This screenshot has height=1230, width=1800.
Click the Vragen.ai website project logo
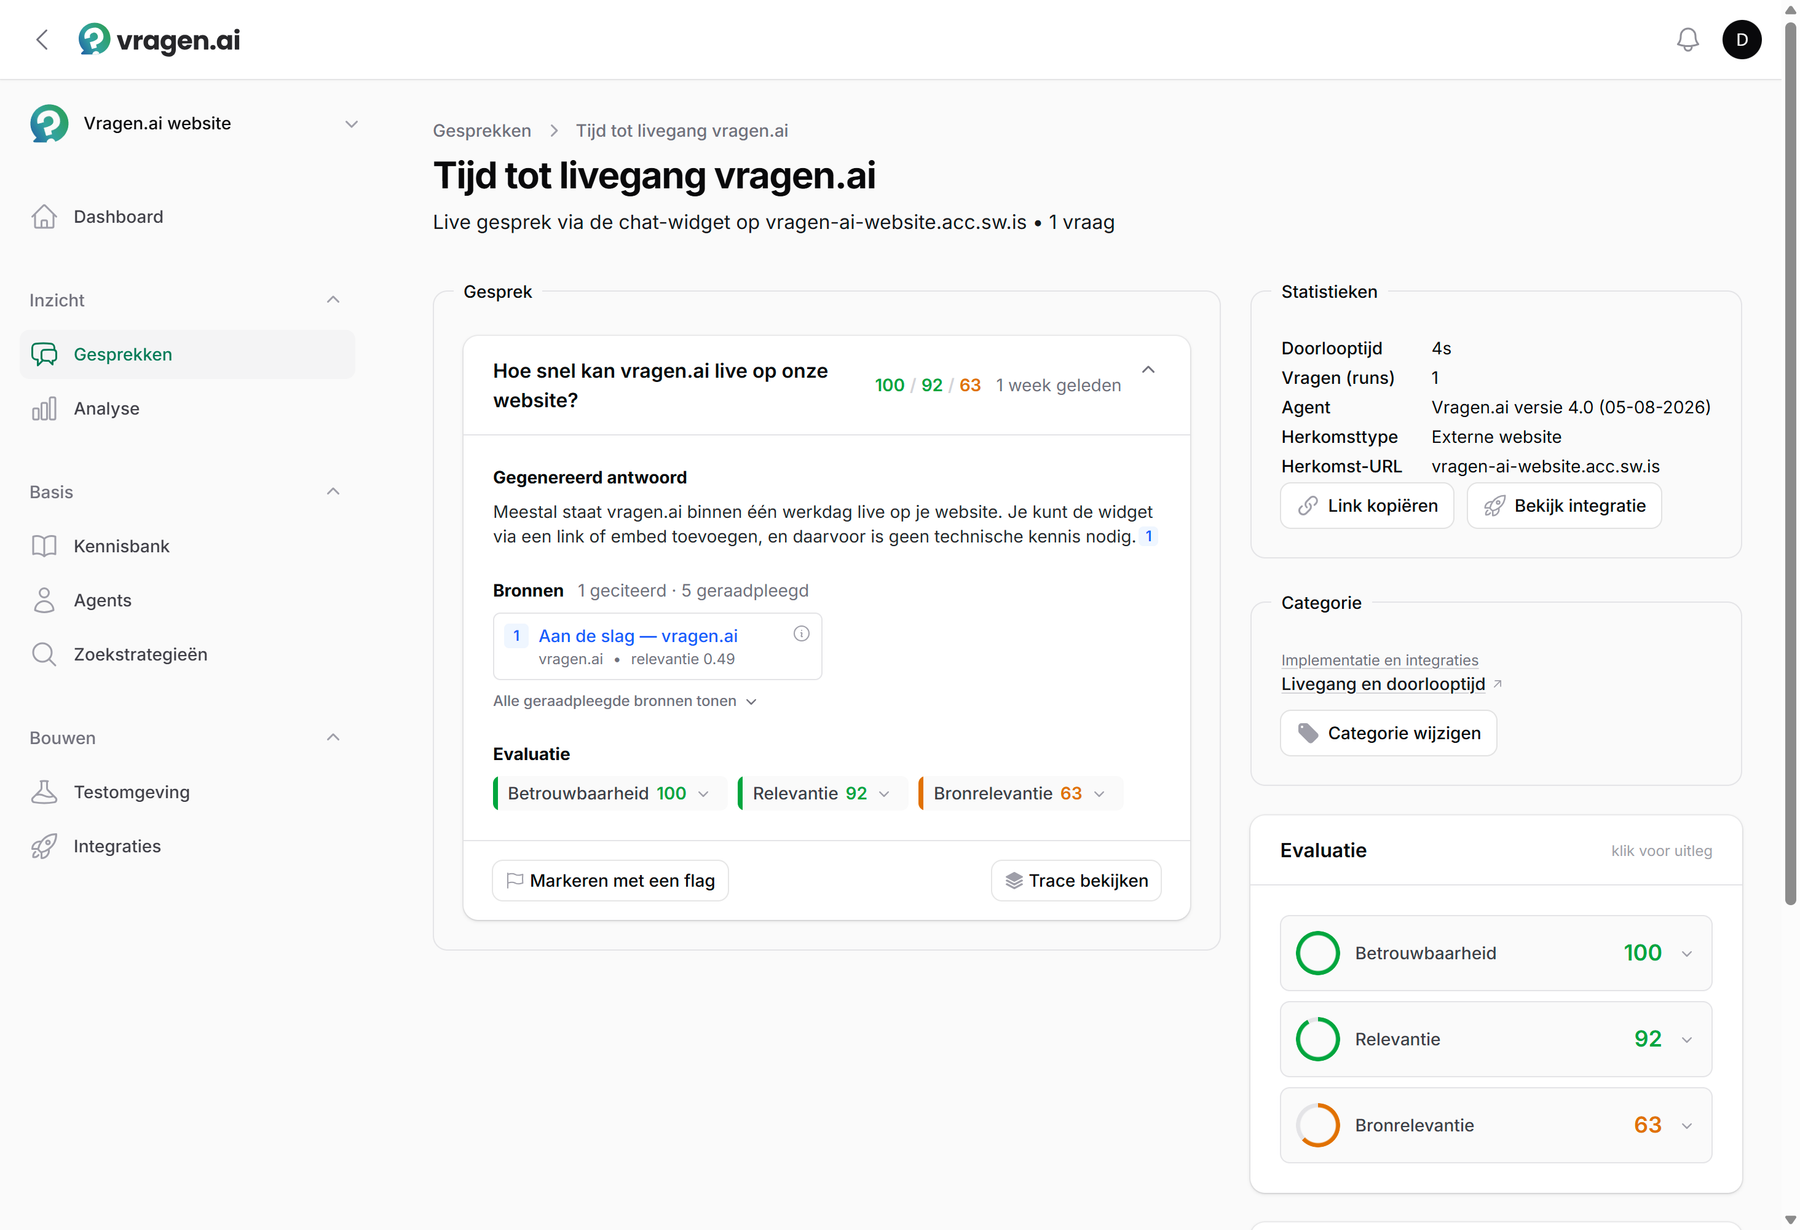click(x=49, y=124)
